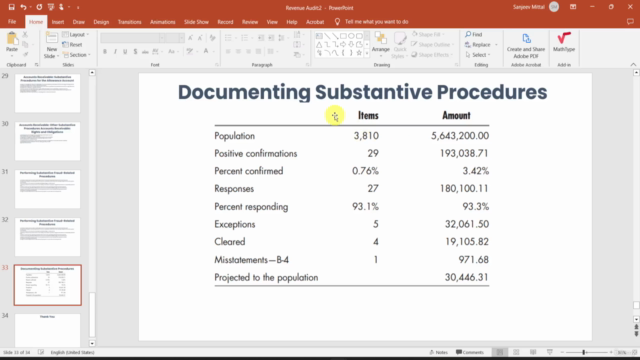The image size is (640, 360).
Task: Click the Cut scissors icon
Action: [x=25, y=35]
